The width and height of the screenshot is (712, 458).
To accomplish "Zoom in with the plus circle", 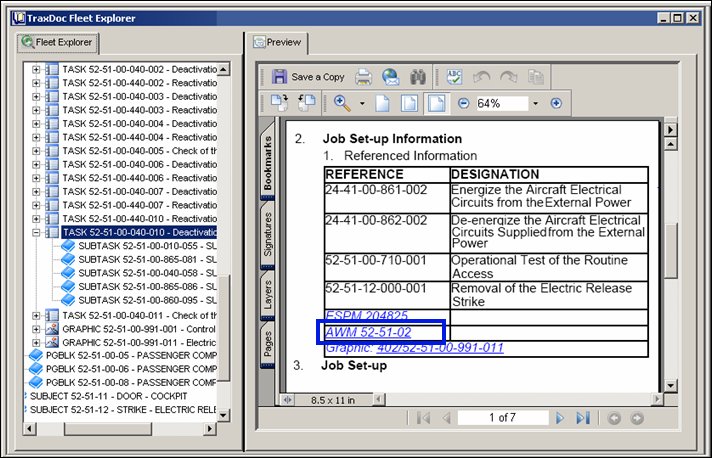I will [556, 103].
